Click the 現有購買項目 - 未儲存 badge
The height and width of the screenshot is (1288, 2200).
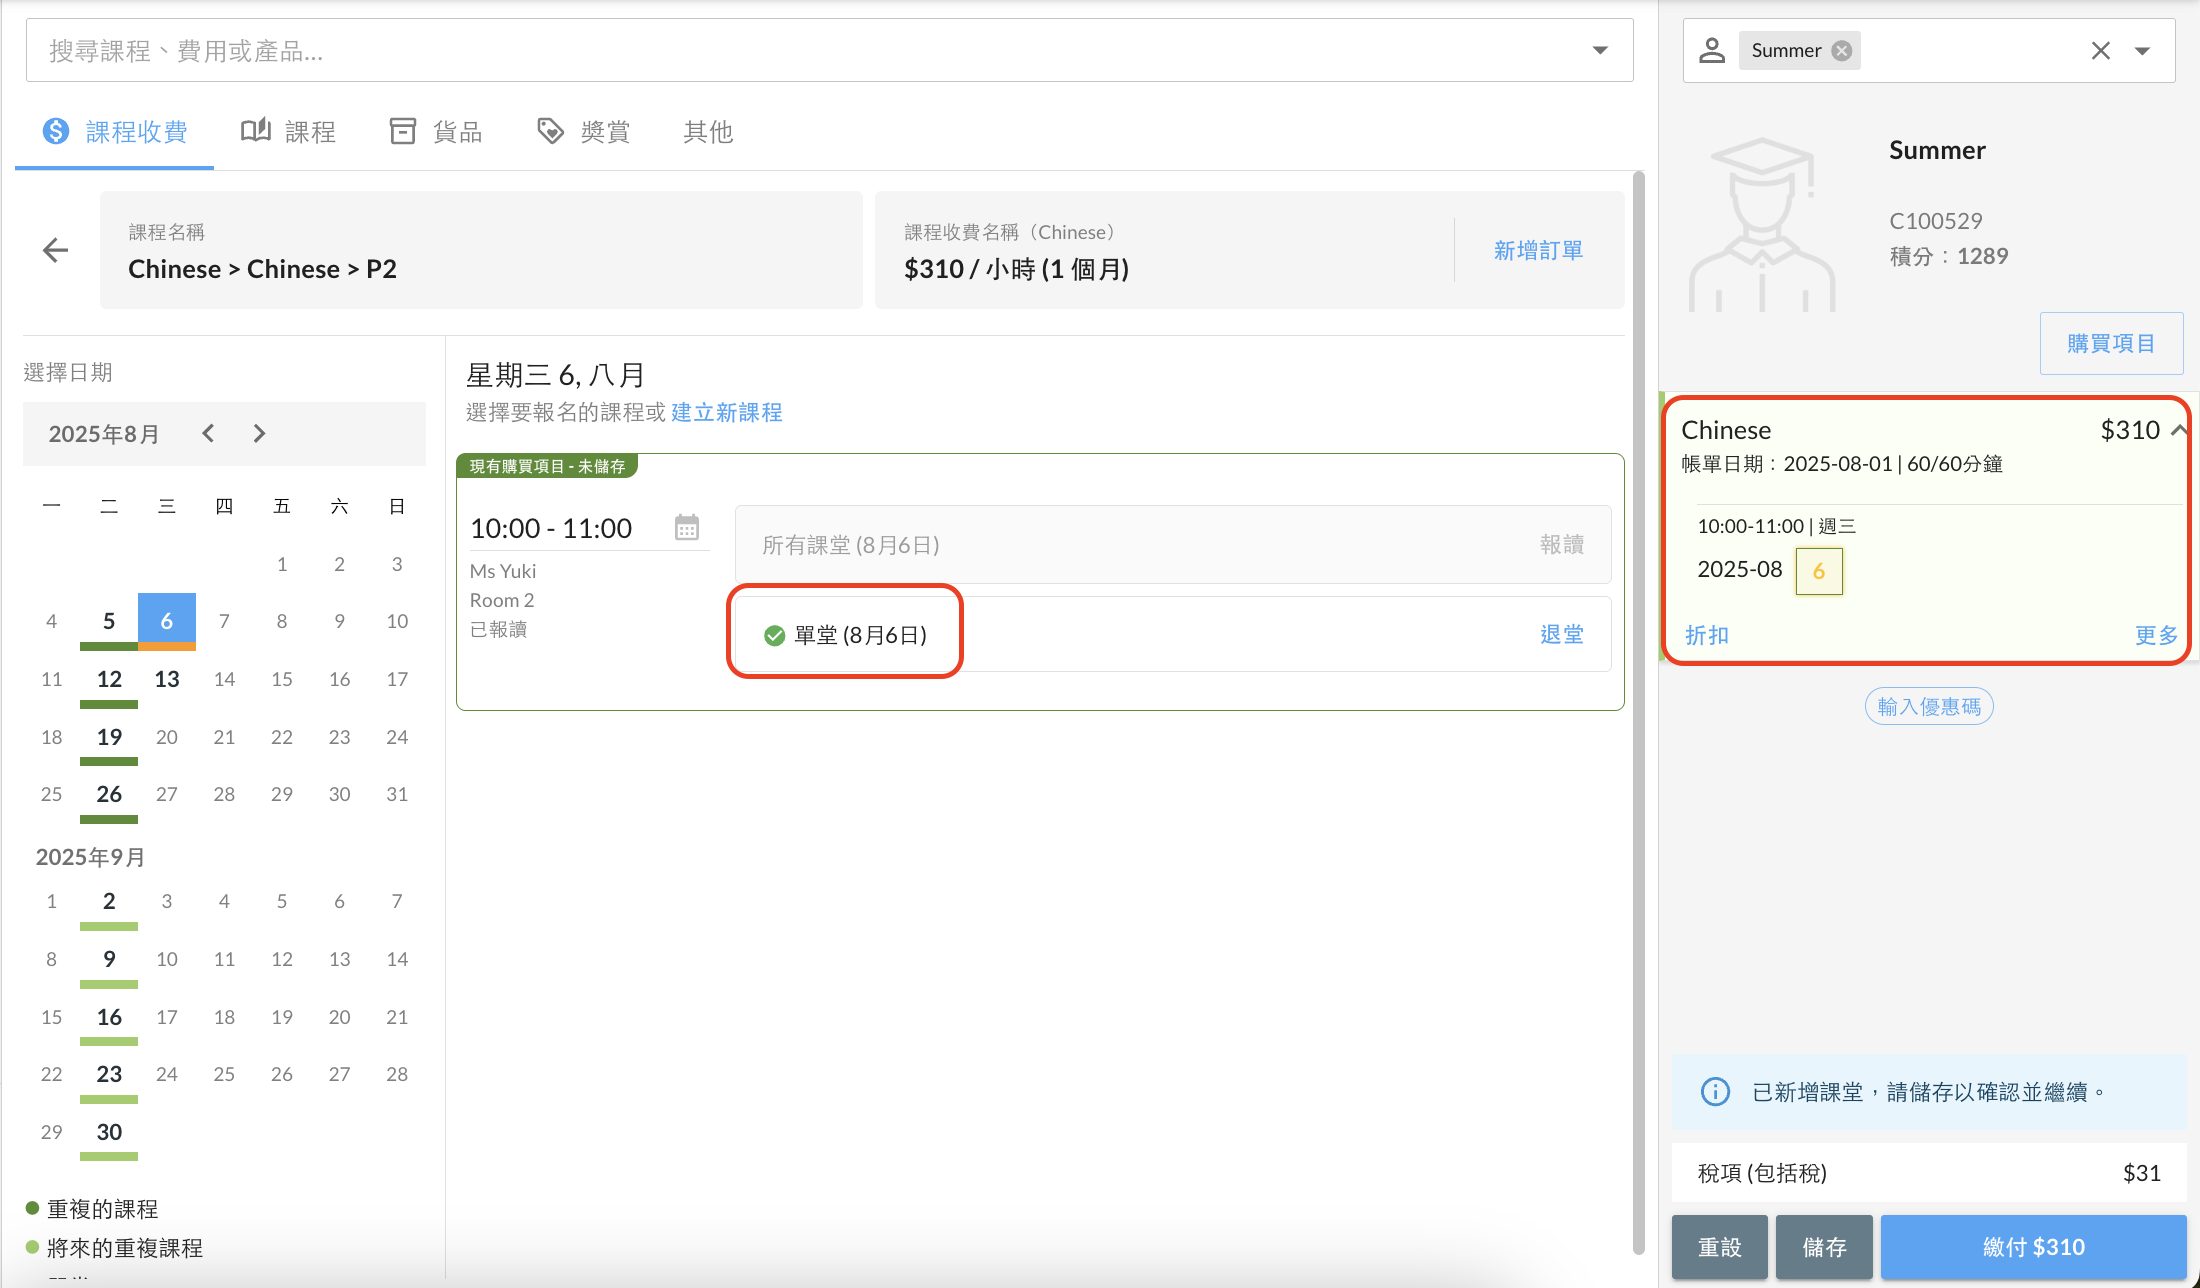click(x=547, y=466)
